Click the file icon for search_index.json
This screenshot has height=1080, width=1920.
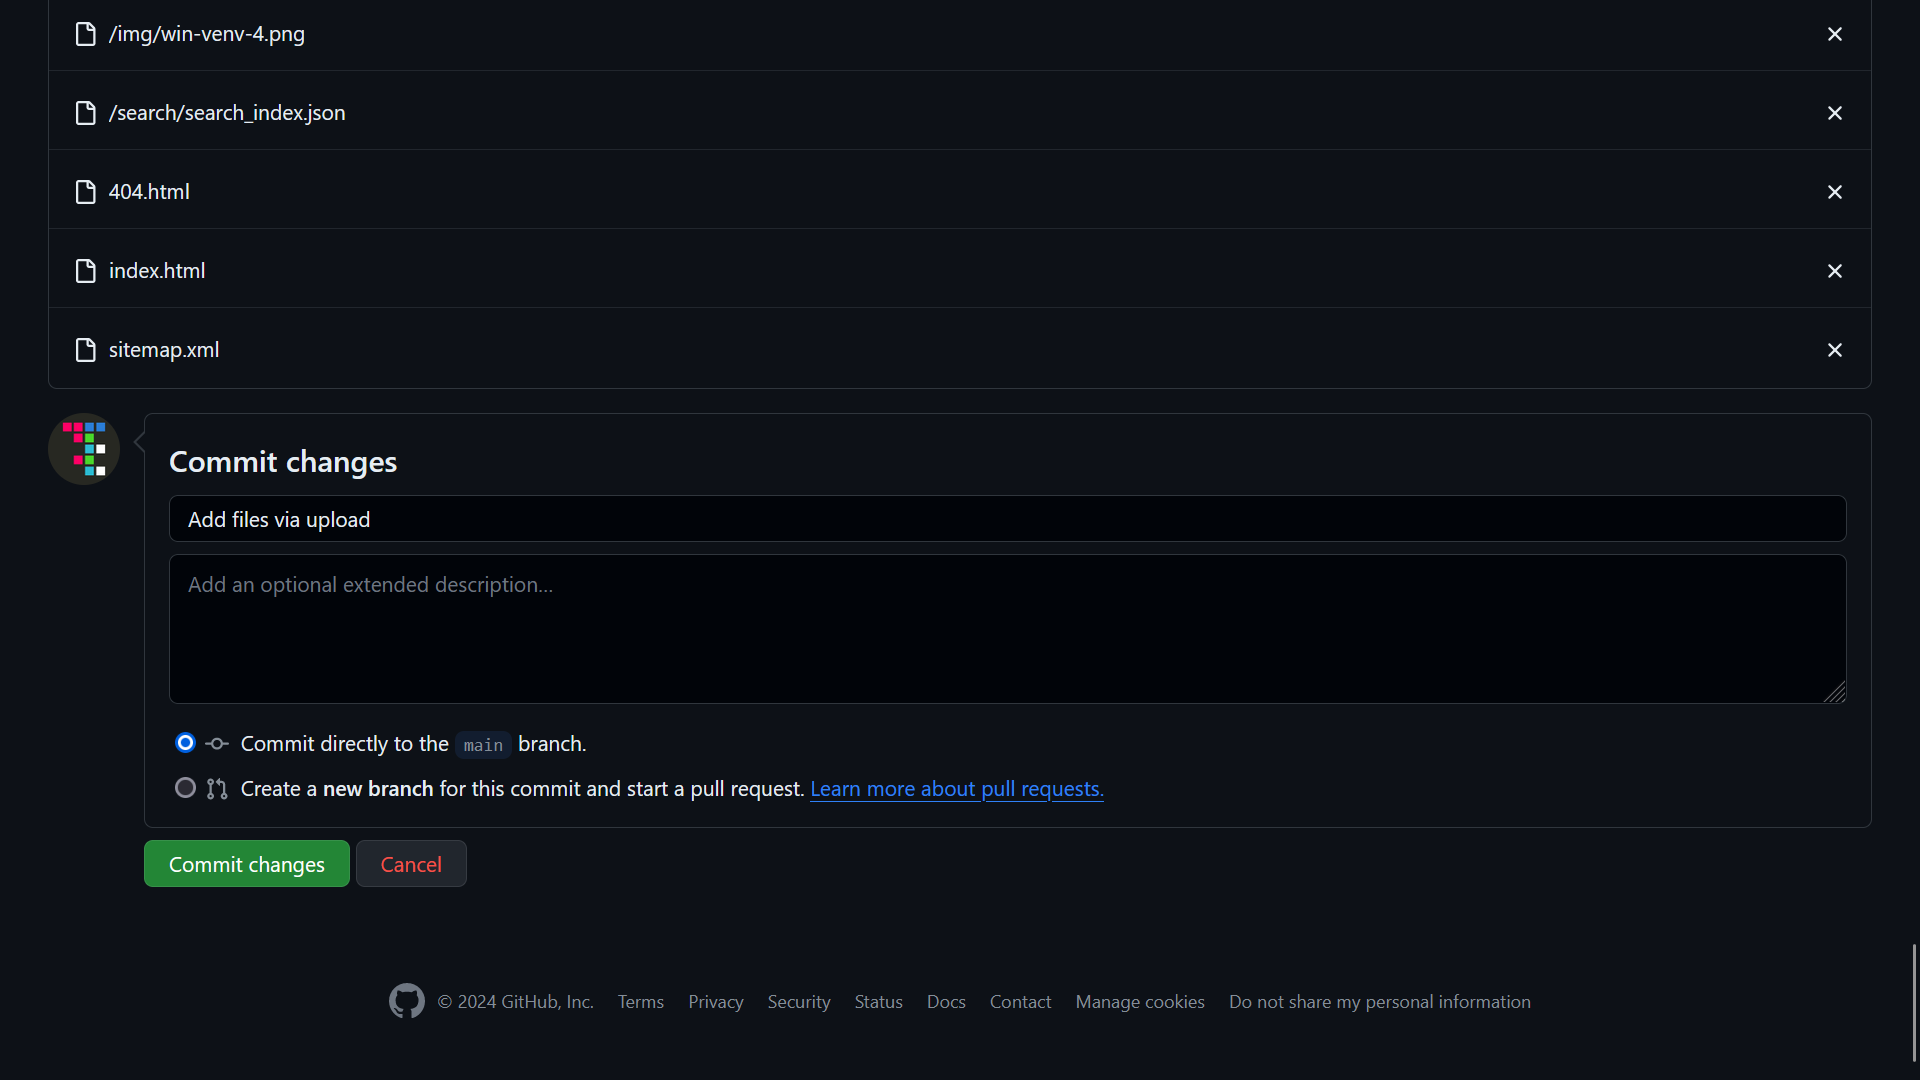(x=86, y=112)
